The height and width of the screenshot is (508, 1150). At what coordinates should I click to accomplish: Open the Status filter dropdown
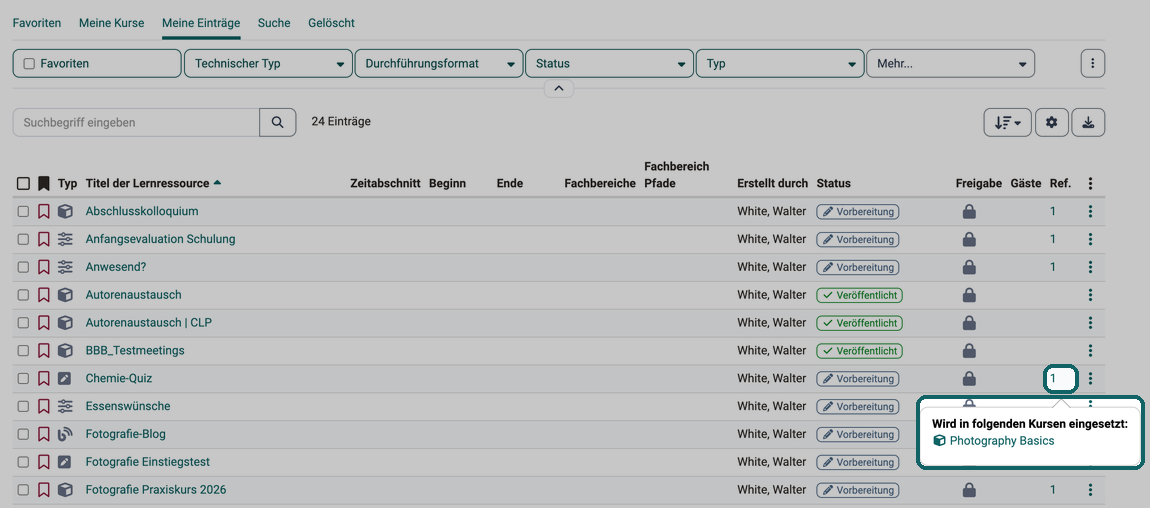click(609, 64)
